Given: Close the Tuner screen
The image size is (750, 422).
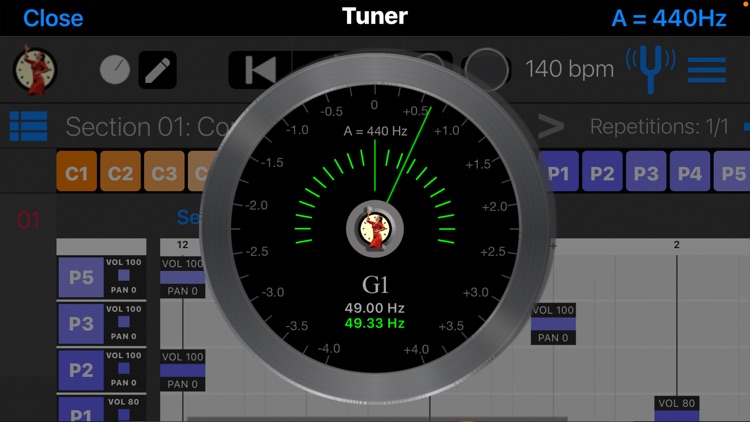Looking at the screenshot, I should click(x=53, y=18).
